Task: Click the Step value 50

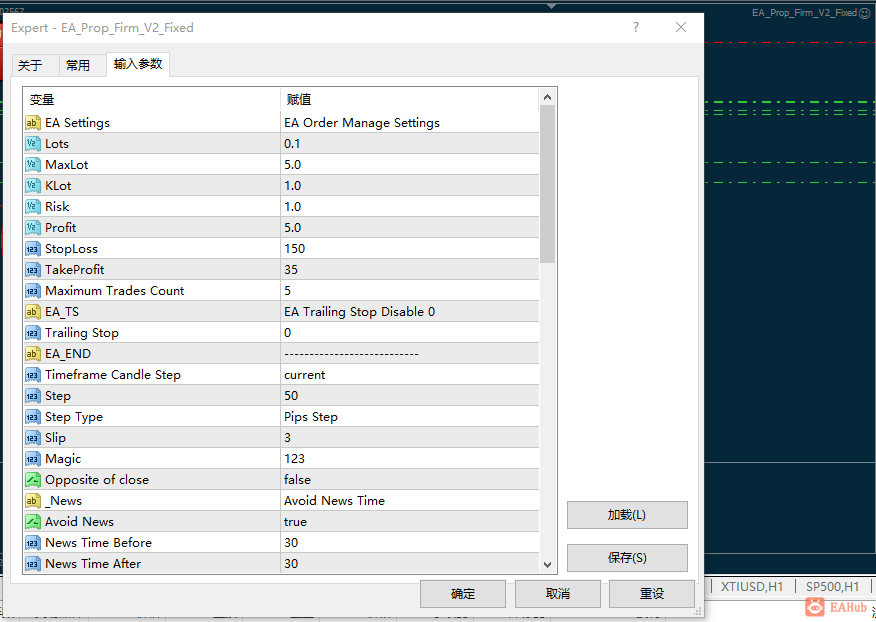Action: point(291,396)
